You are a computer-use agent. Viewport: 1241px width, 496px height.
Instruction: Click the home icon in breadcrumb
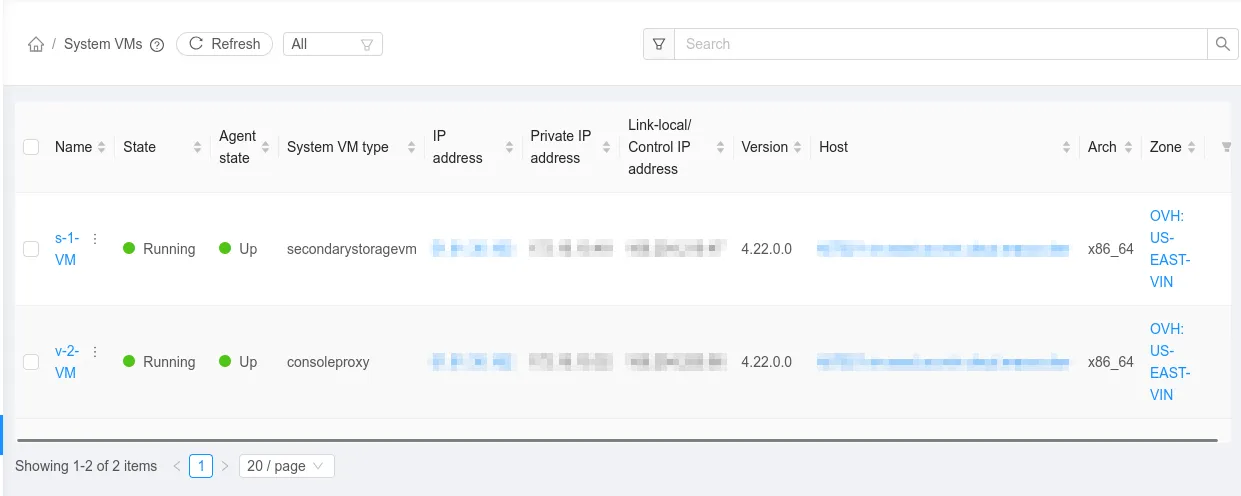point(36,44)
